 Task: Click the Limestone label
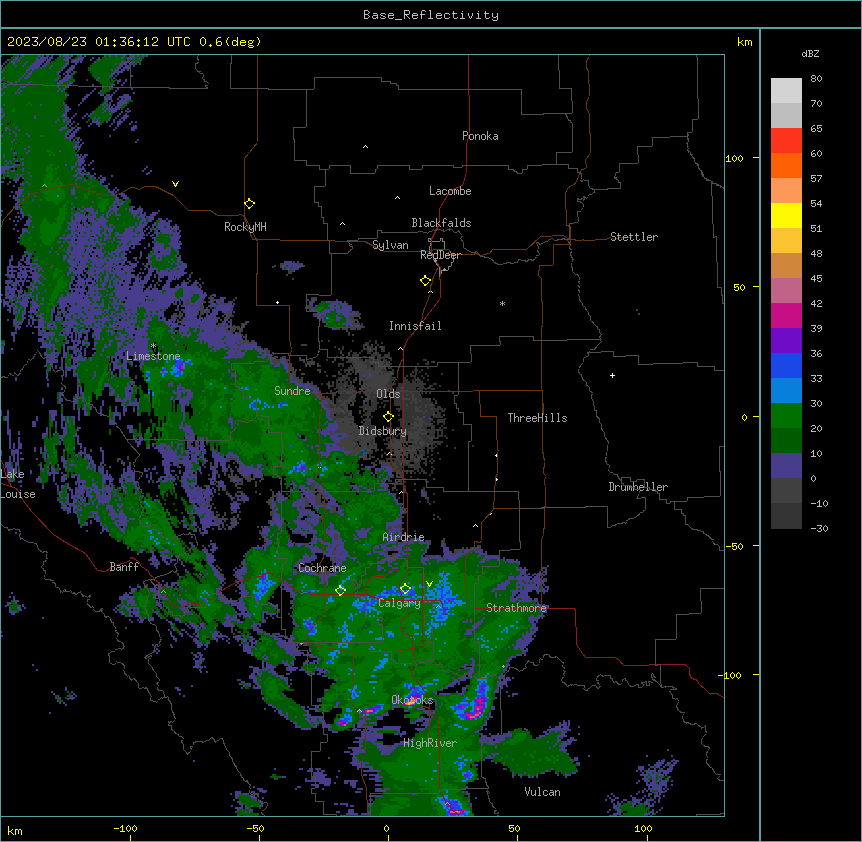coord(153,356)
